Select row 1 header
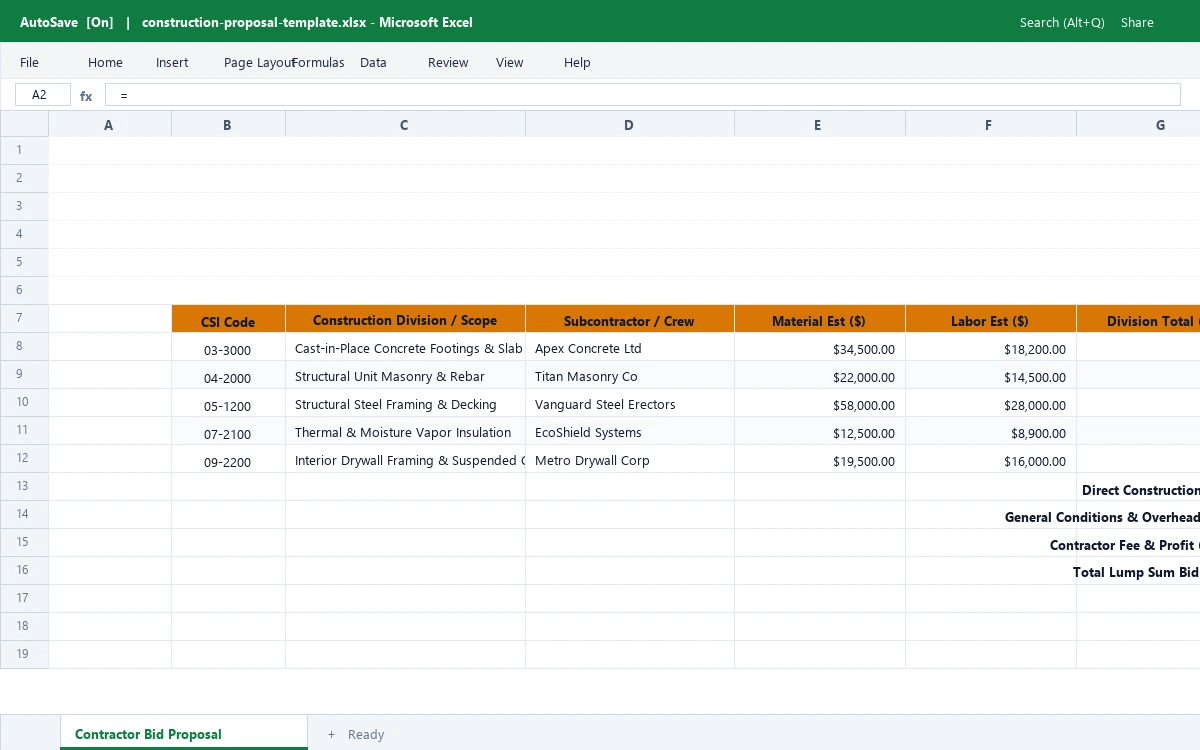The width and height of the screenshot is (1200, 750). [24, 150]
